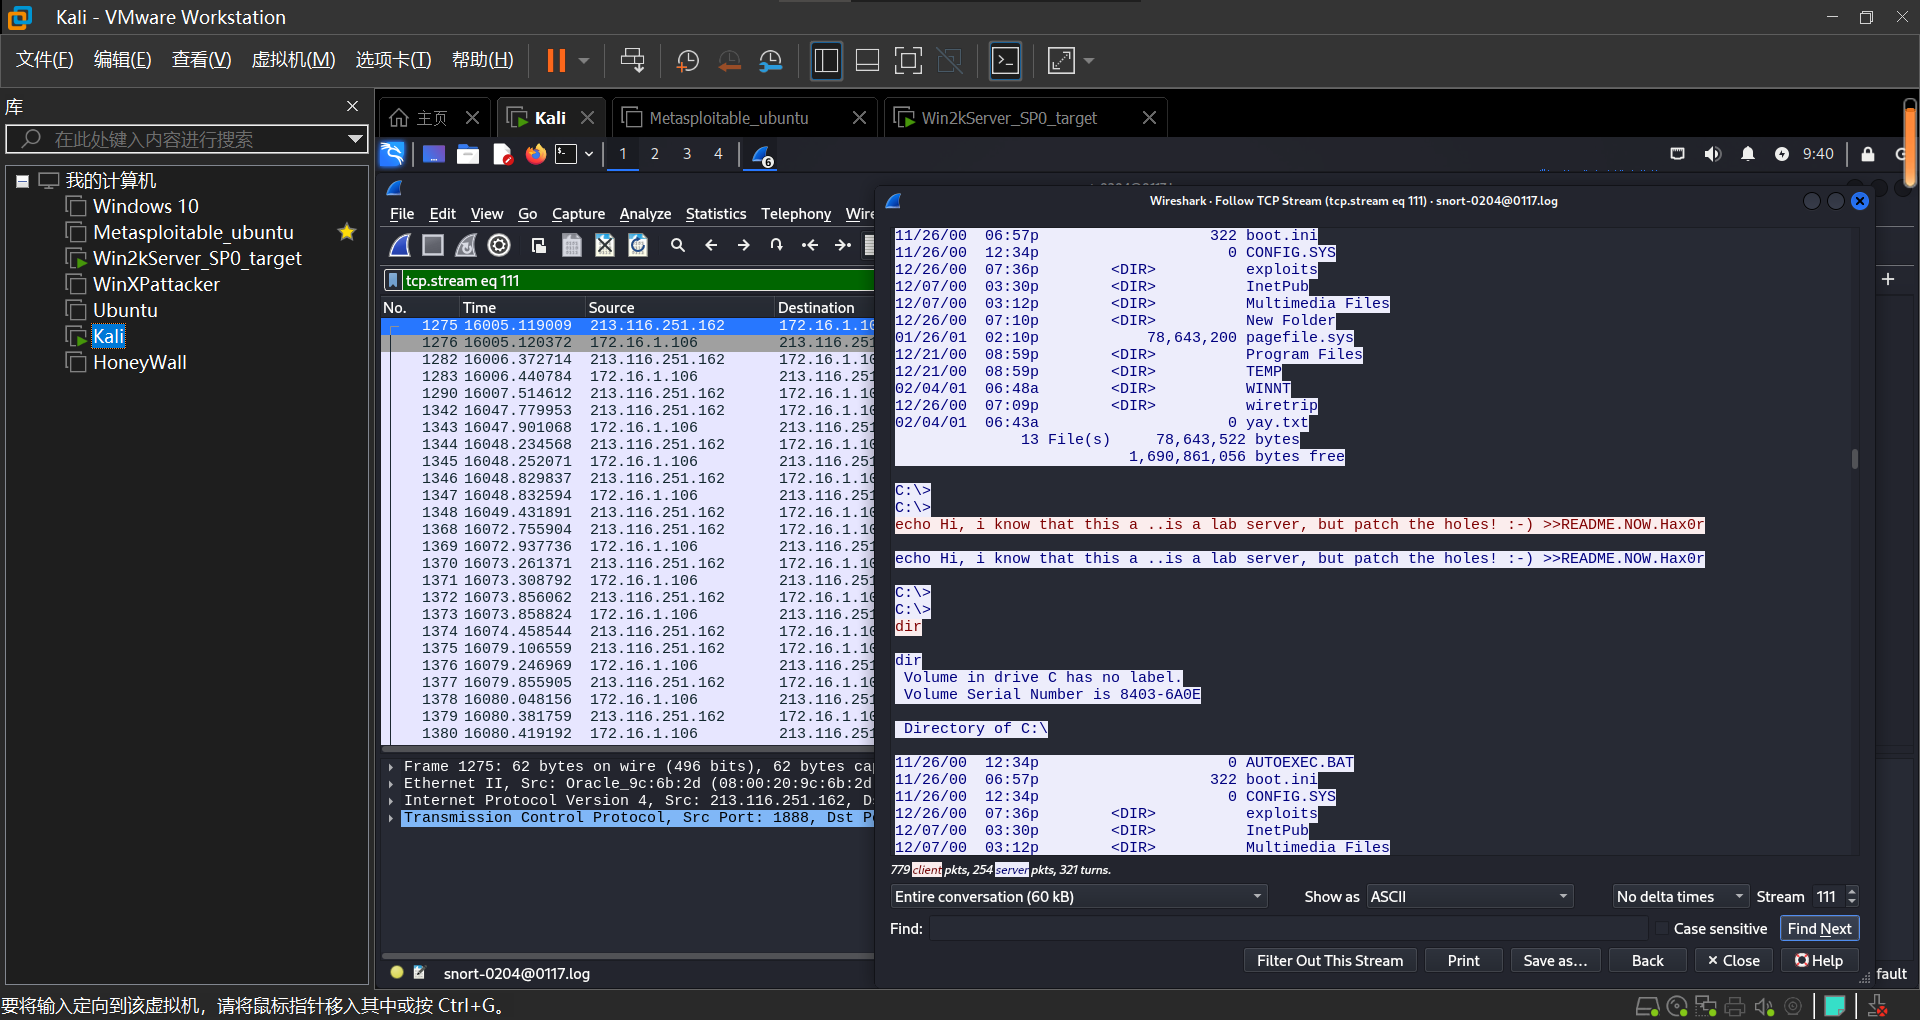Open the Statistics menu
Screen dimensions: 1920x1020
tap(715, 214)
